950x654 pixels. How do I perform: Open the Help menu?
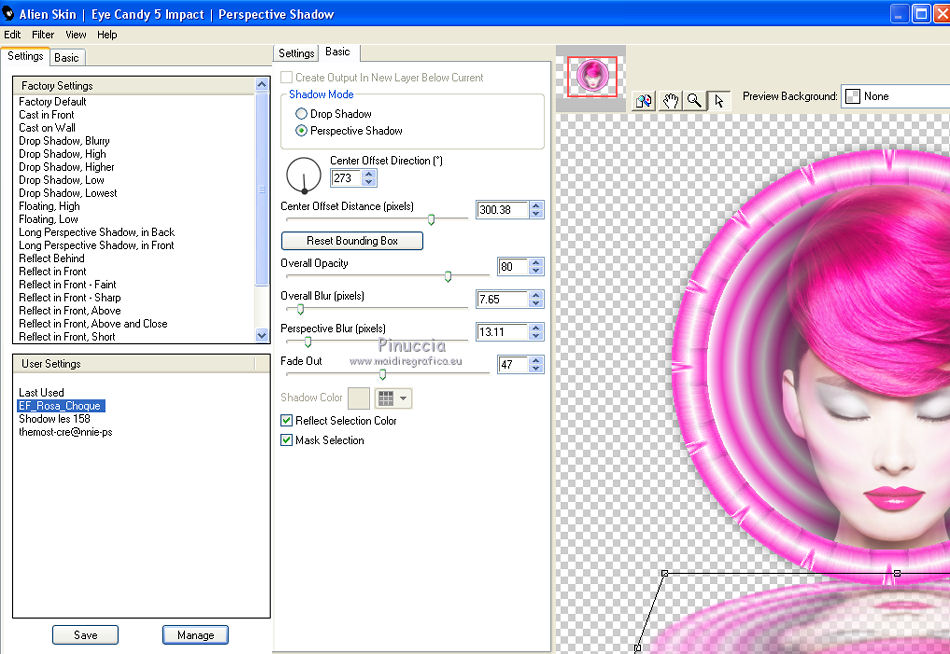pos(107,35)
